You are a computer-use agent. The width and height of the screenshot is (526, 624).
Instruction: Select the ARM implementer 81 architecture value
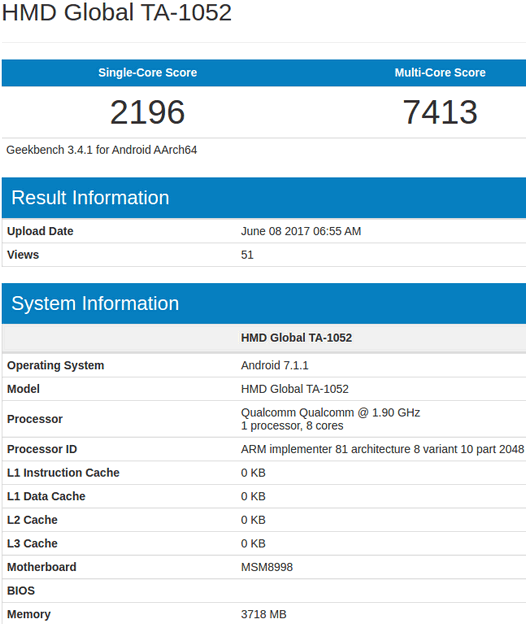[382, 449]
